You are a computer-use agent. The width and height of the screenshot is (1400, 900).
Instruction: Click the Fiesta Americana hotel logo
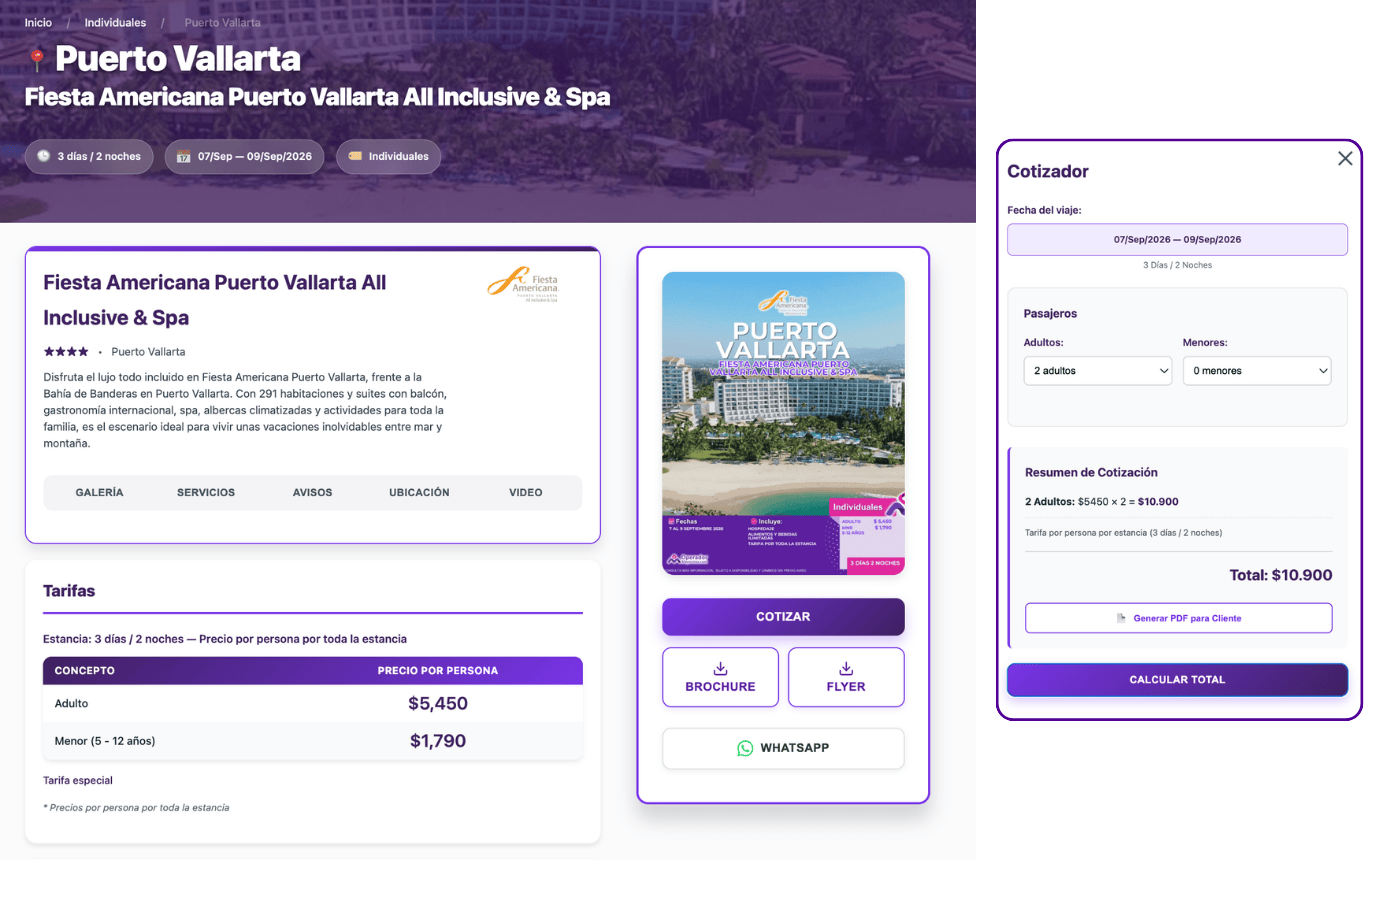(523, 283)
